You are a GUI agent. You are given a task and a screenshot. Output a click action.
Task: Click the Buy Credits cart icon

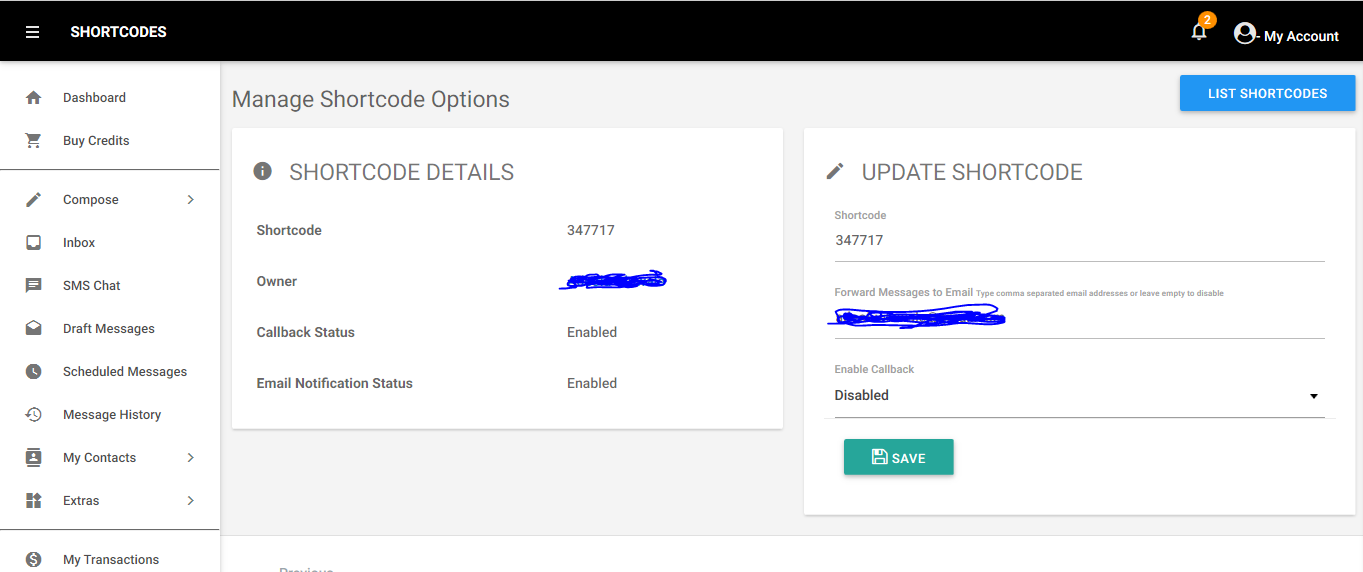(x=33, y=141)
